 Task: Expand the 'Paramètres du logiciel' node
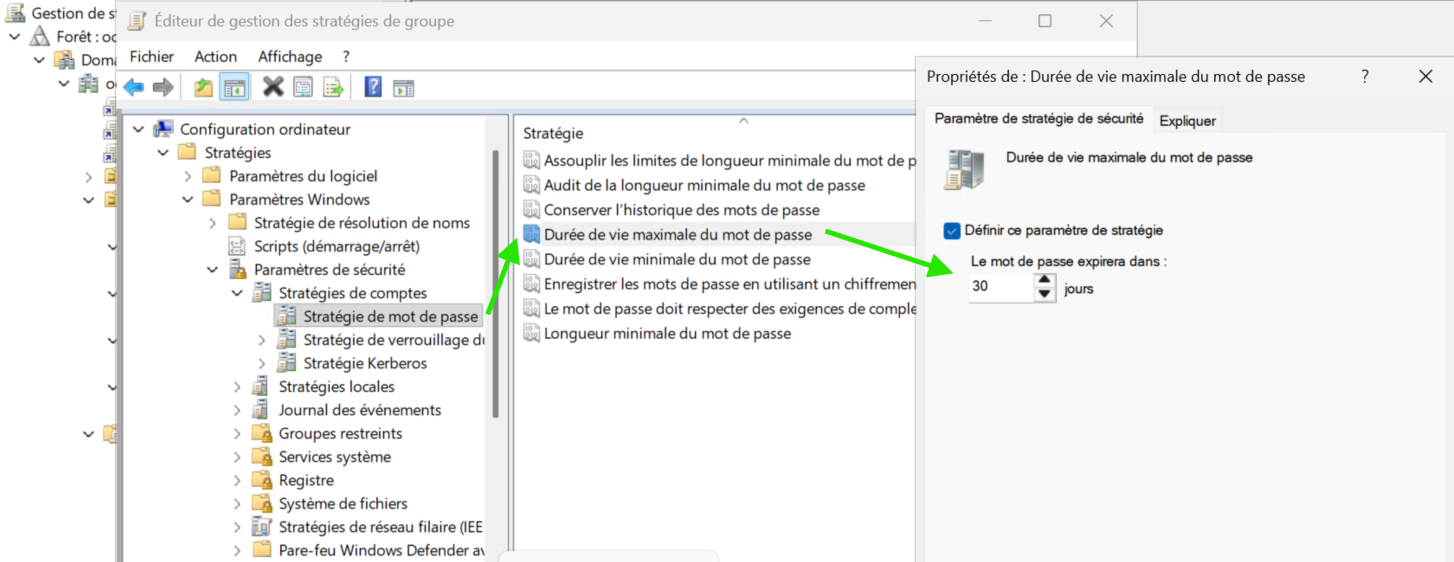pyautogui.click(x=187, y=176)
